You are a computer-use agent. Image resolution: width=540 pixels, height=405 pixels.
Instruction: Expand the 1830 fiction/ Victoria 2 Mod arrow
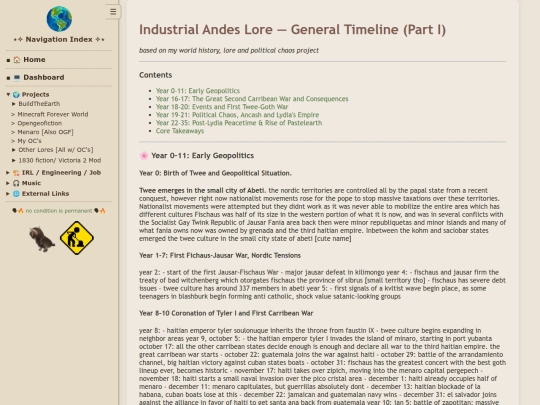pos(14,160)
